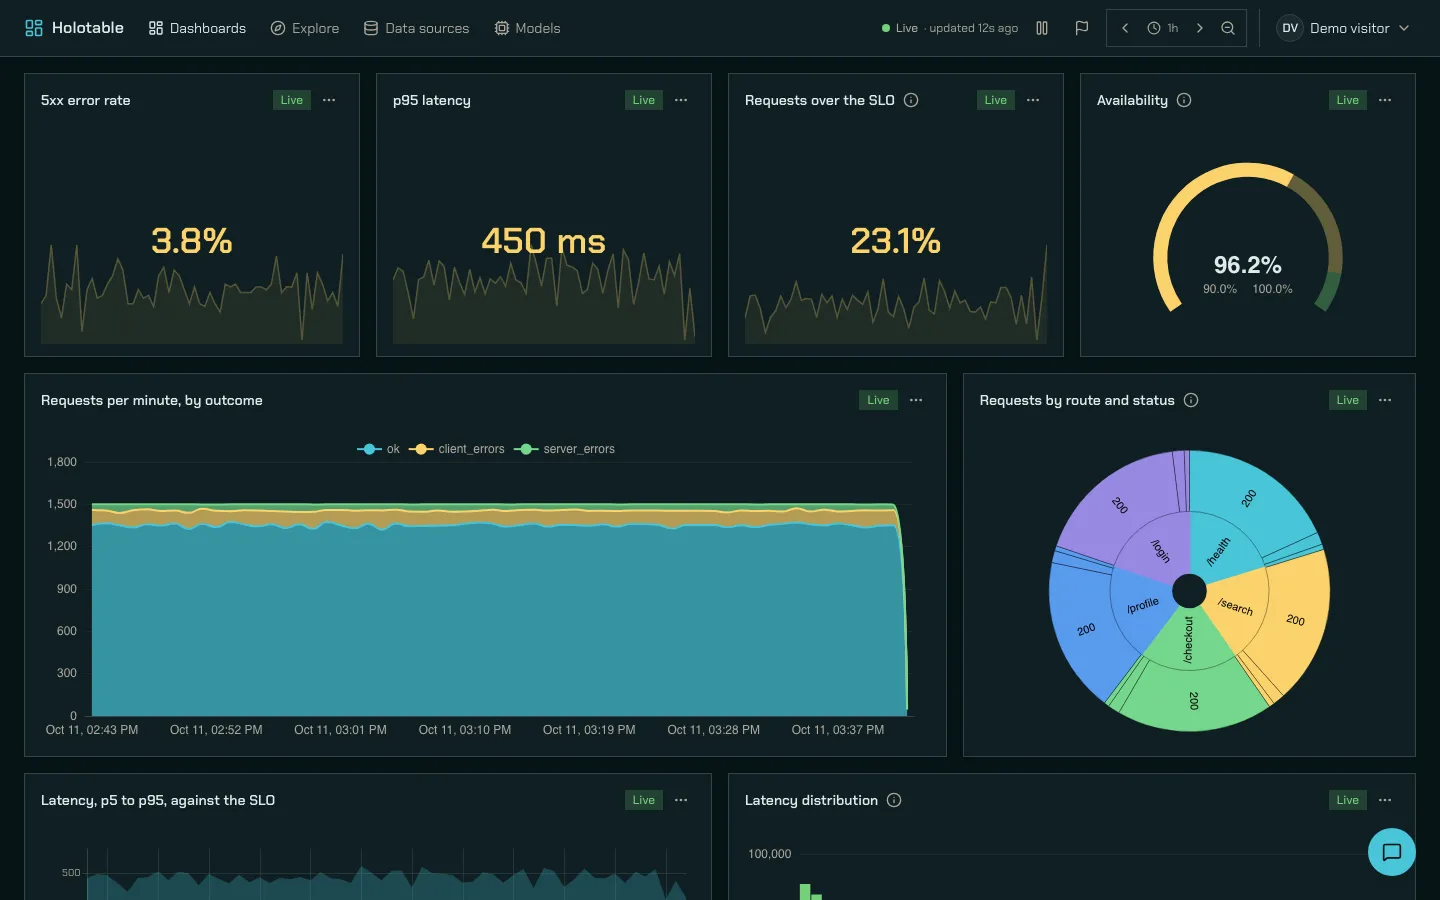This screenshot has height=900, width=1440.
Task: Click the 5xx error rate panel title
Action: pyautogui.click(x=86, y=100)
